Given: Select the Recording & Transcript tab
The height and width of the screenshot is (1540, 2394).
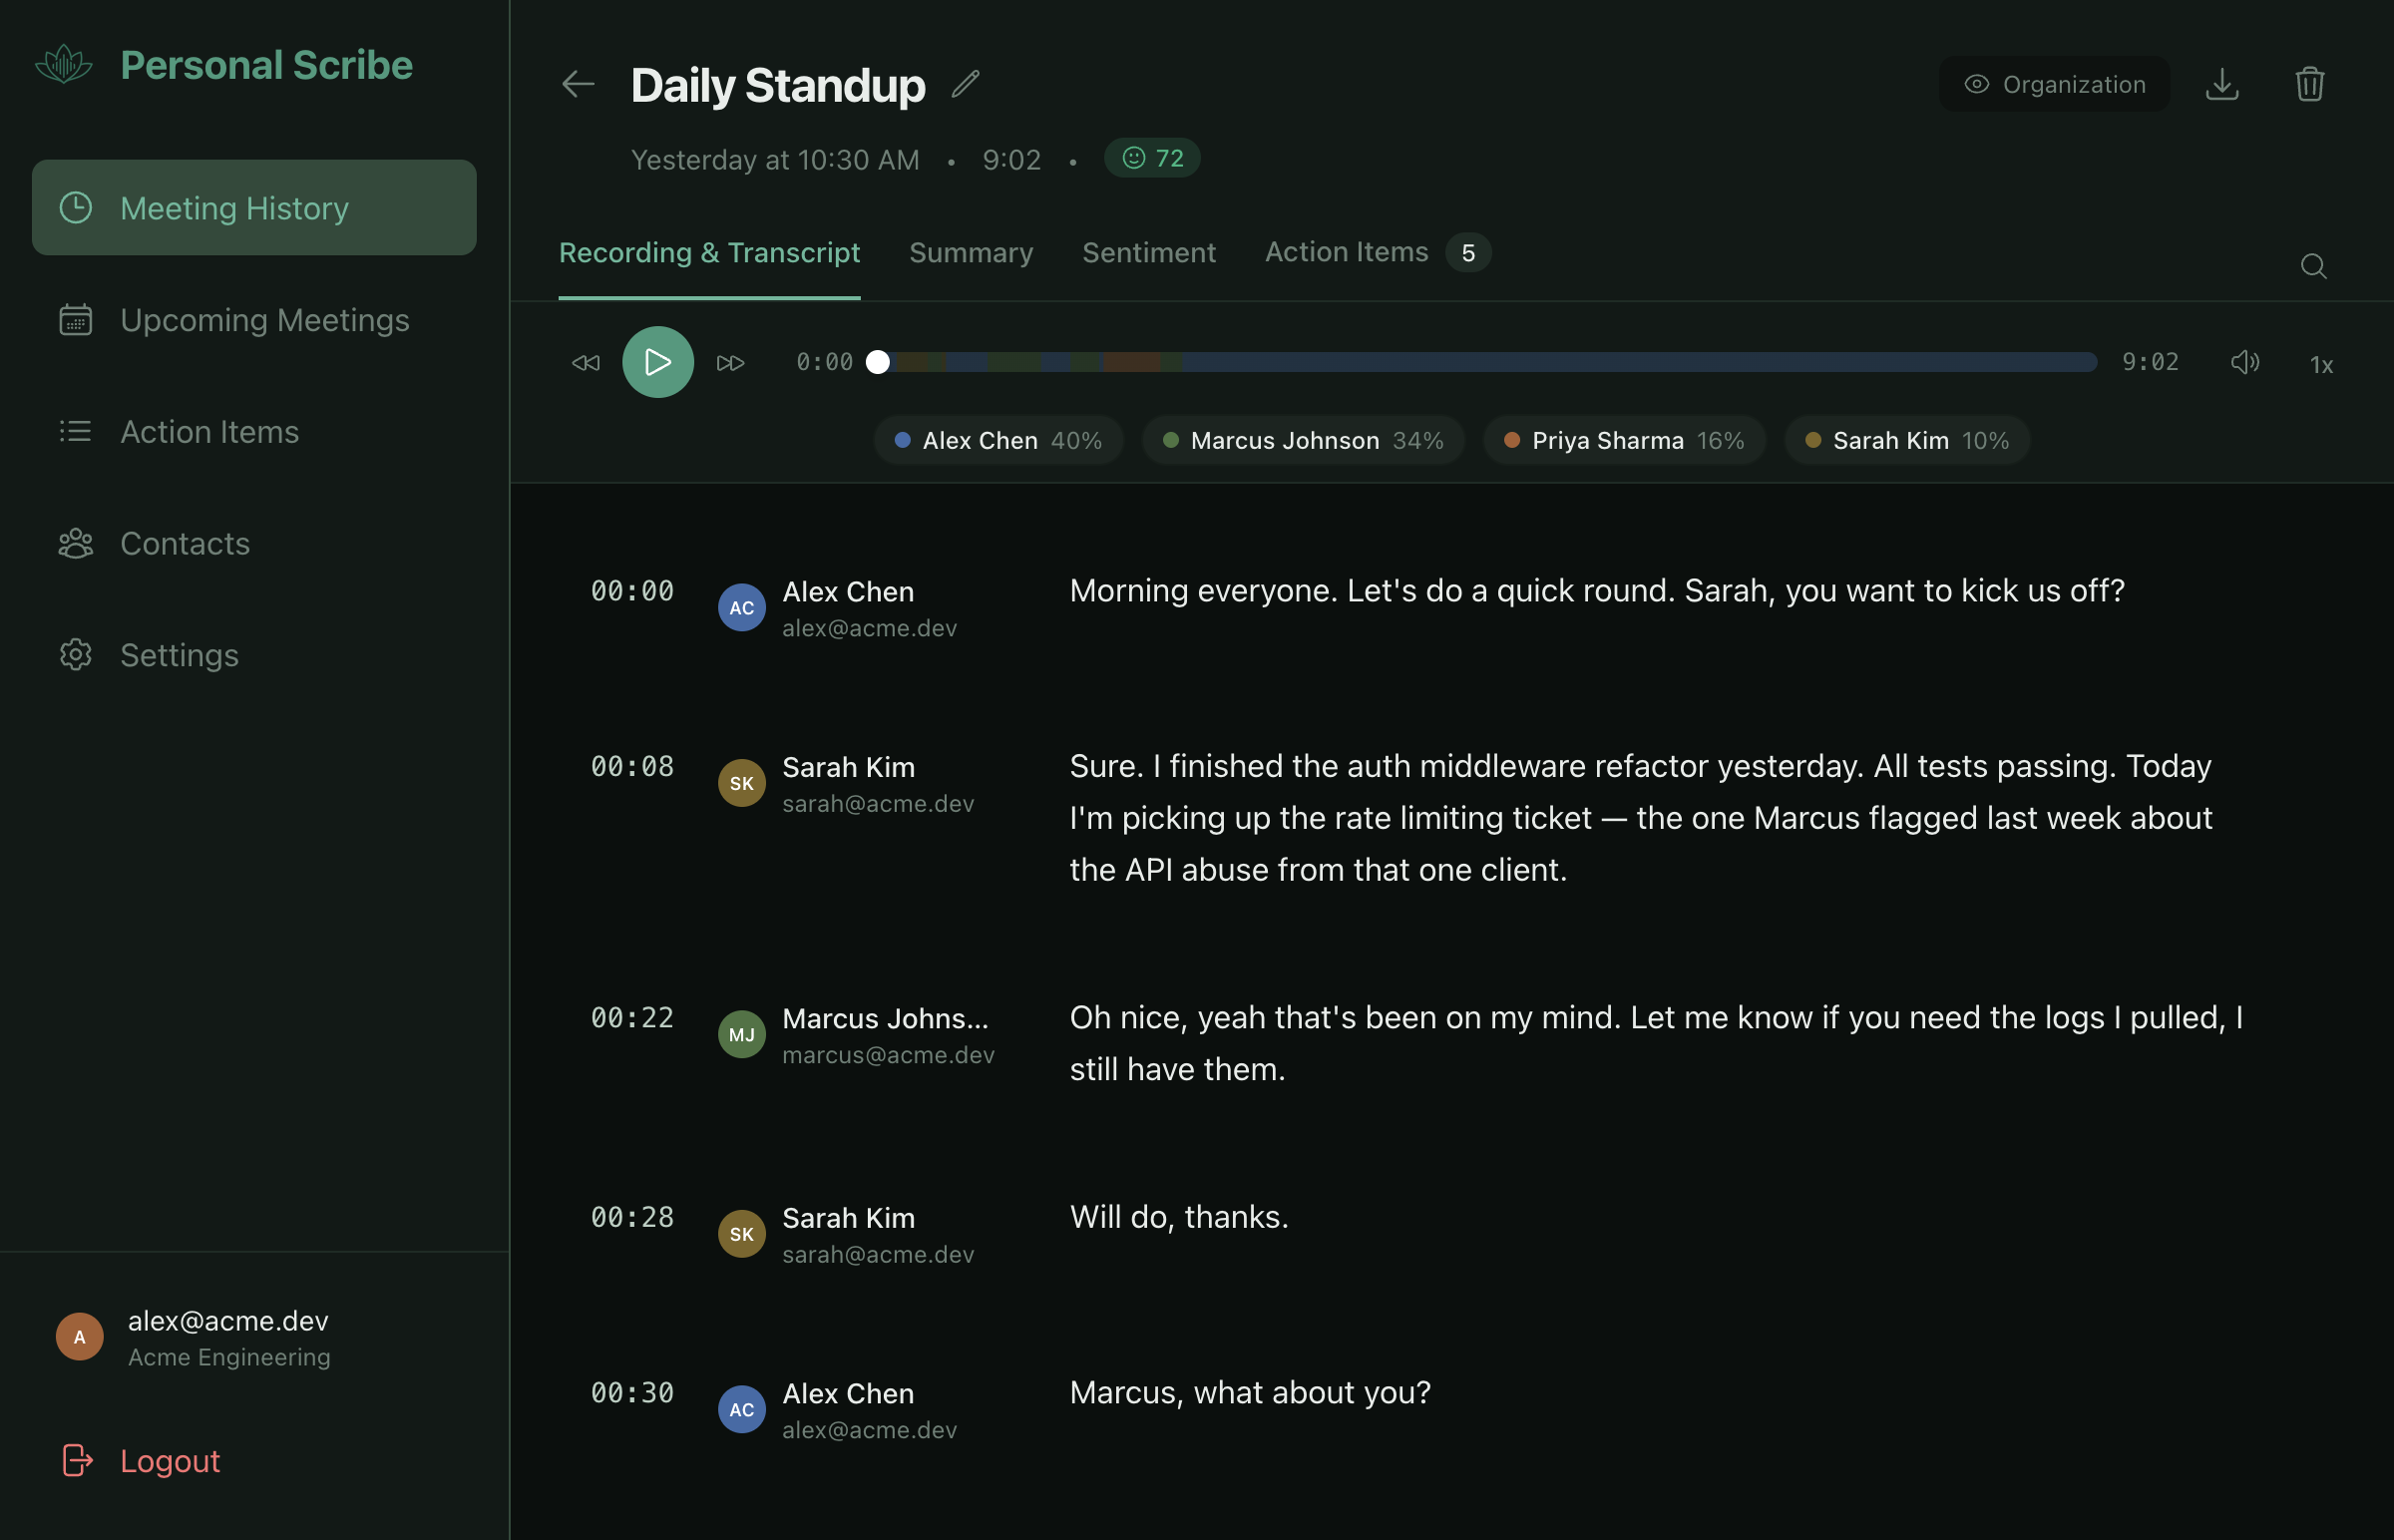Looking at the screenshot, I should [x=709, y=253].
